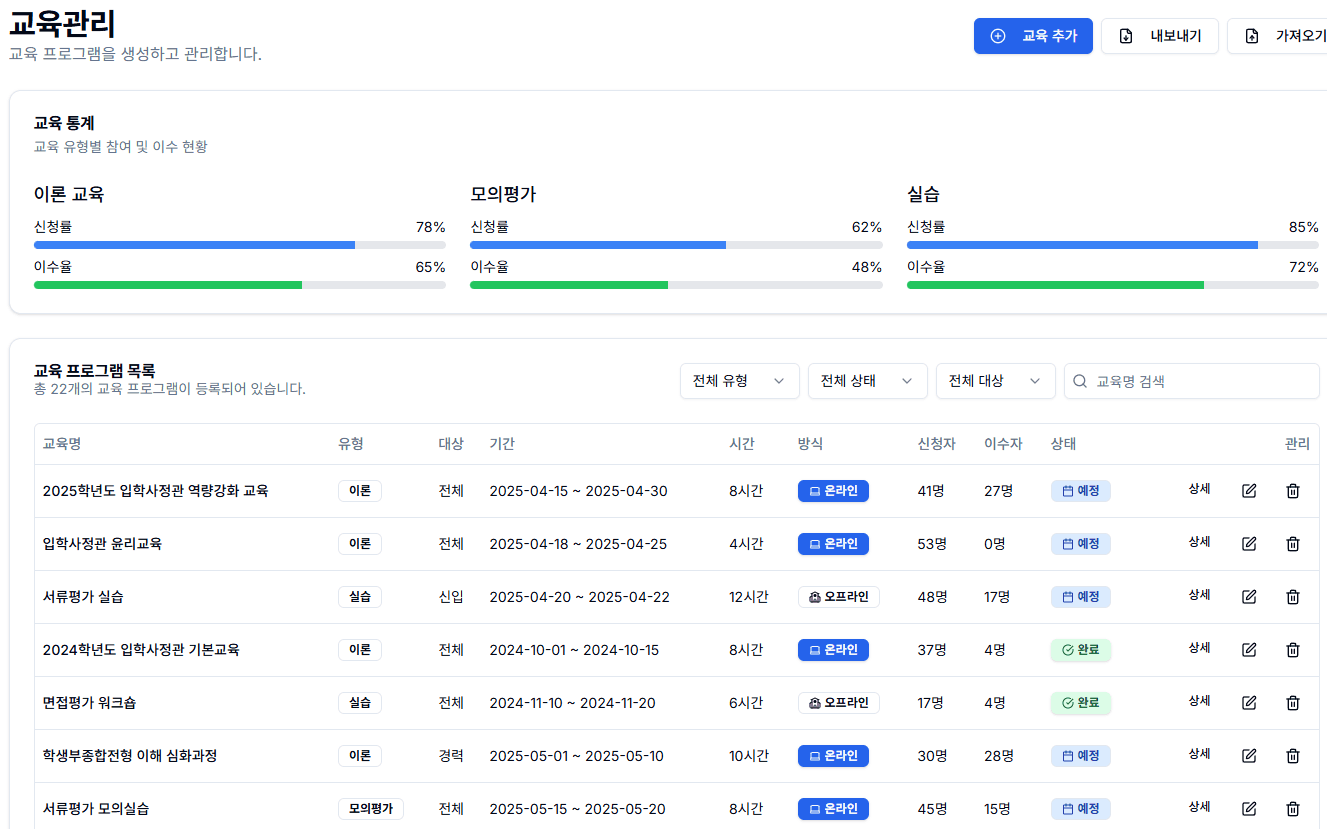Click the 이론 교육 신청률 progress bar
The image size is (1327, 829).
240,245
